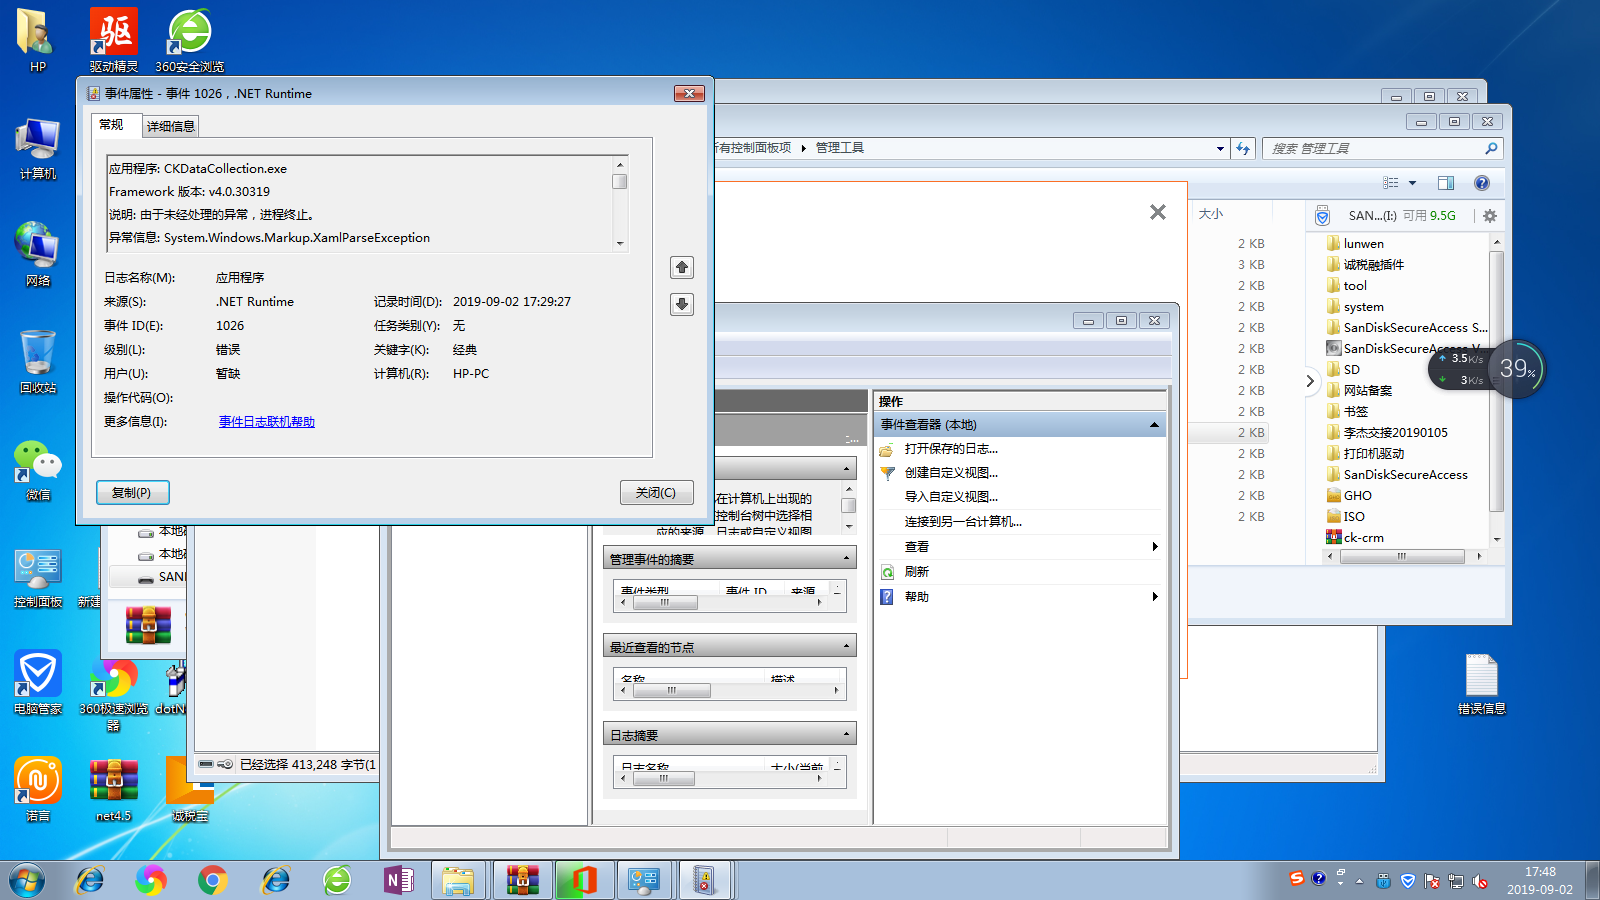The width and height of the screenshot is (1600, 900).
Task: Open the 事件日志联机帮助 link
Action: tap(267, 422)
